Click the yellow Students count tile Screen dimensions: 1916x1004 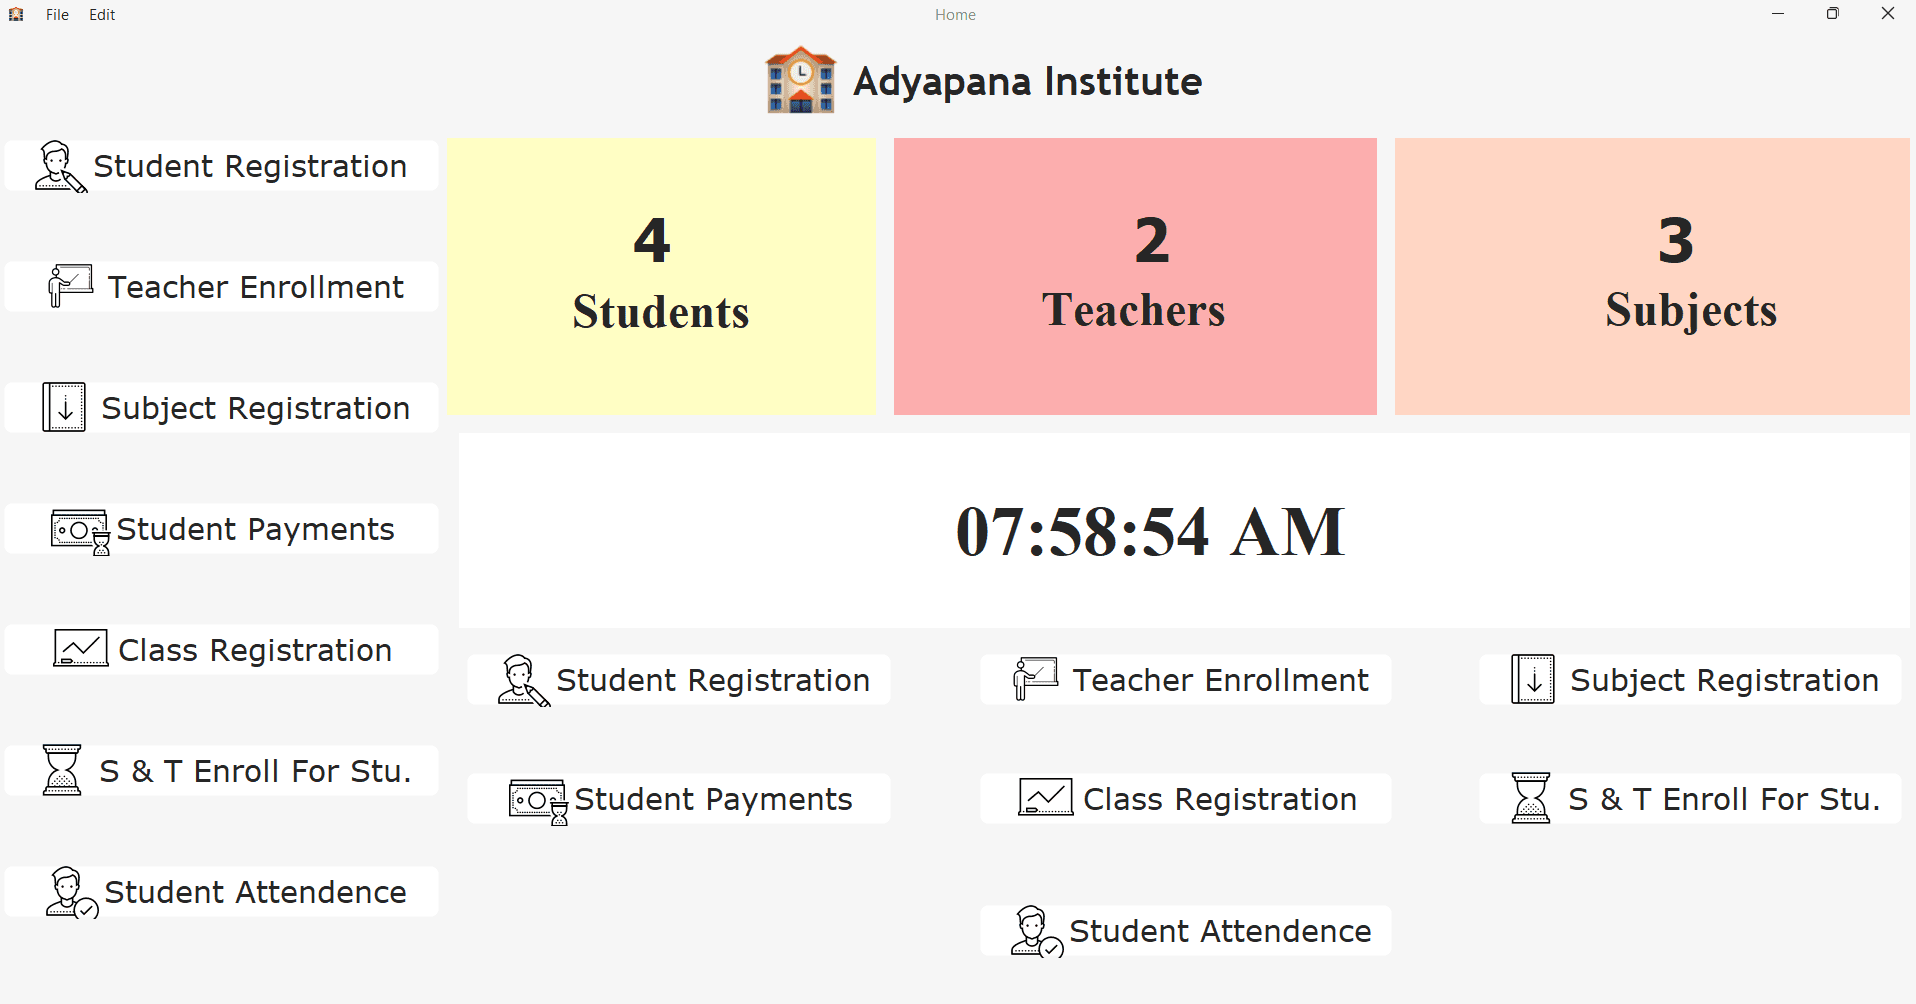click(x=661, y=276)
